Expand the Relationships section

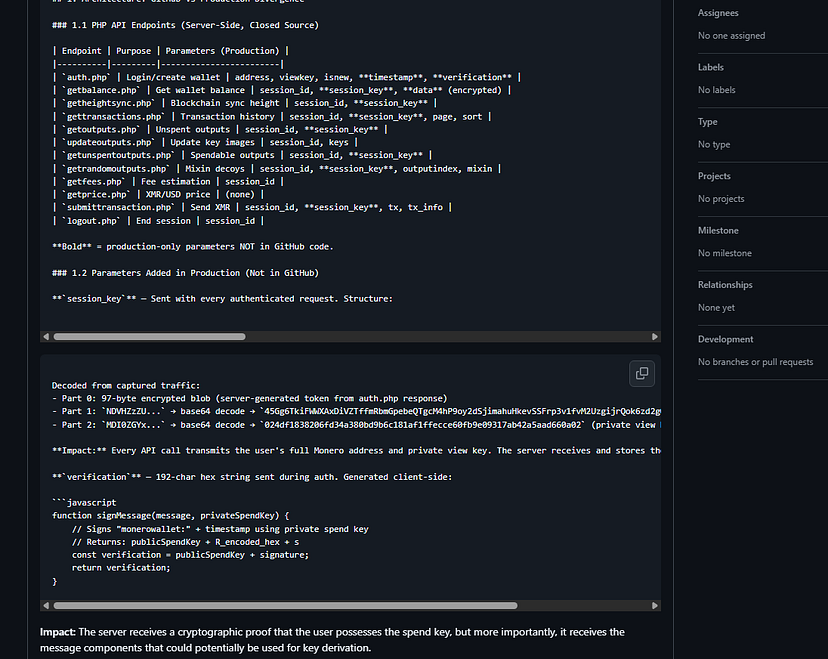tap(726, 284)
